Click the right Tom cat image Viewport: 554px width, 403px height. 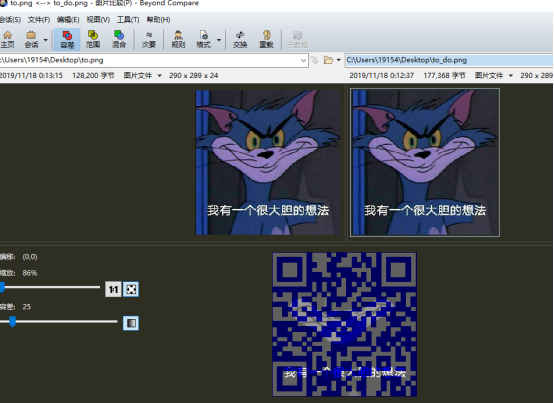(x=425, y=162)
